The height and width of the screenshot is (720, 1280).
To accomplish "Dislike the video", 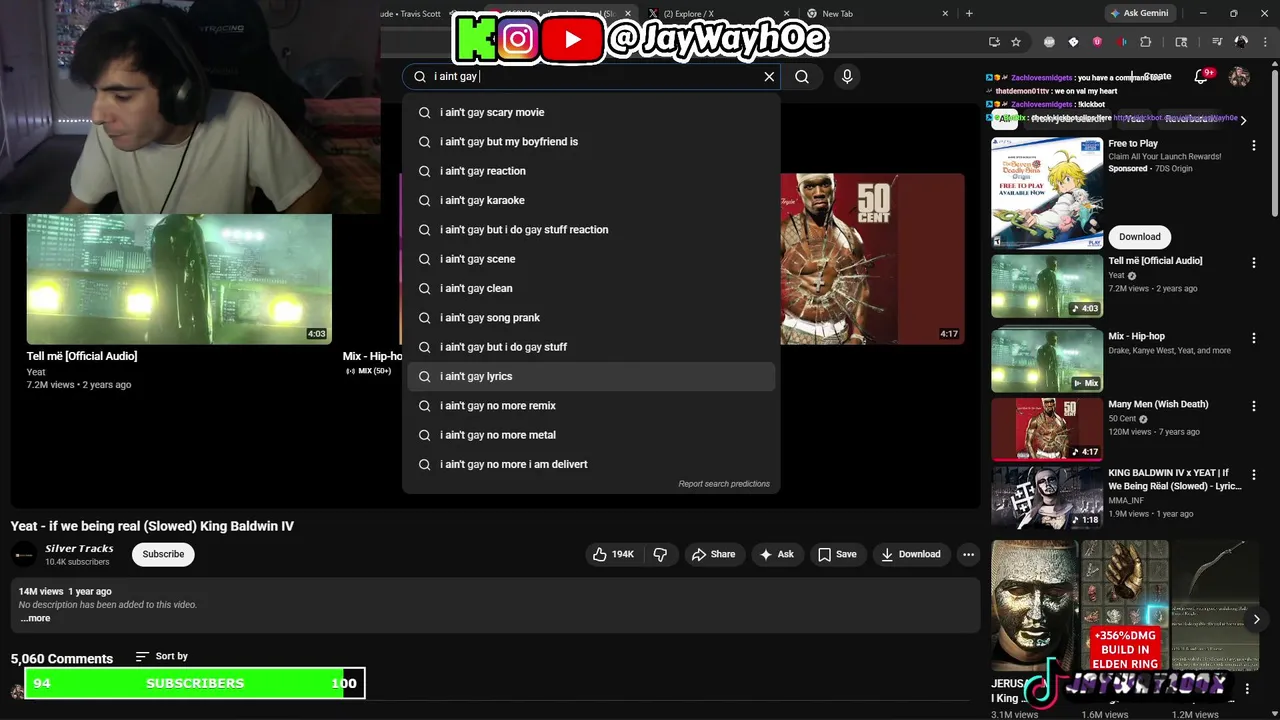I will (660, 554).
